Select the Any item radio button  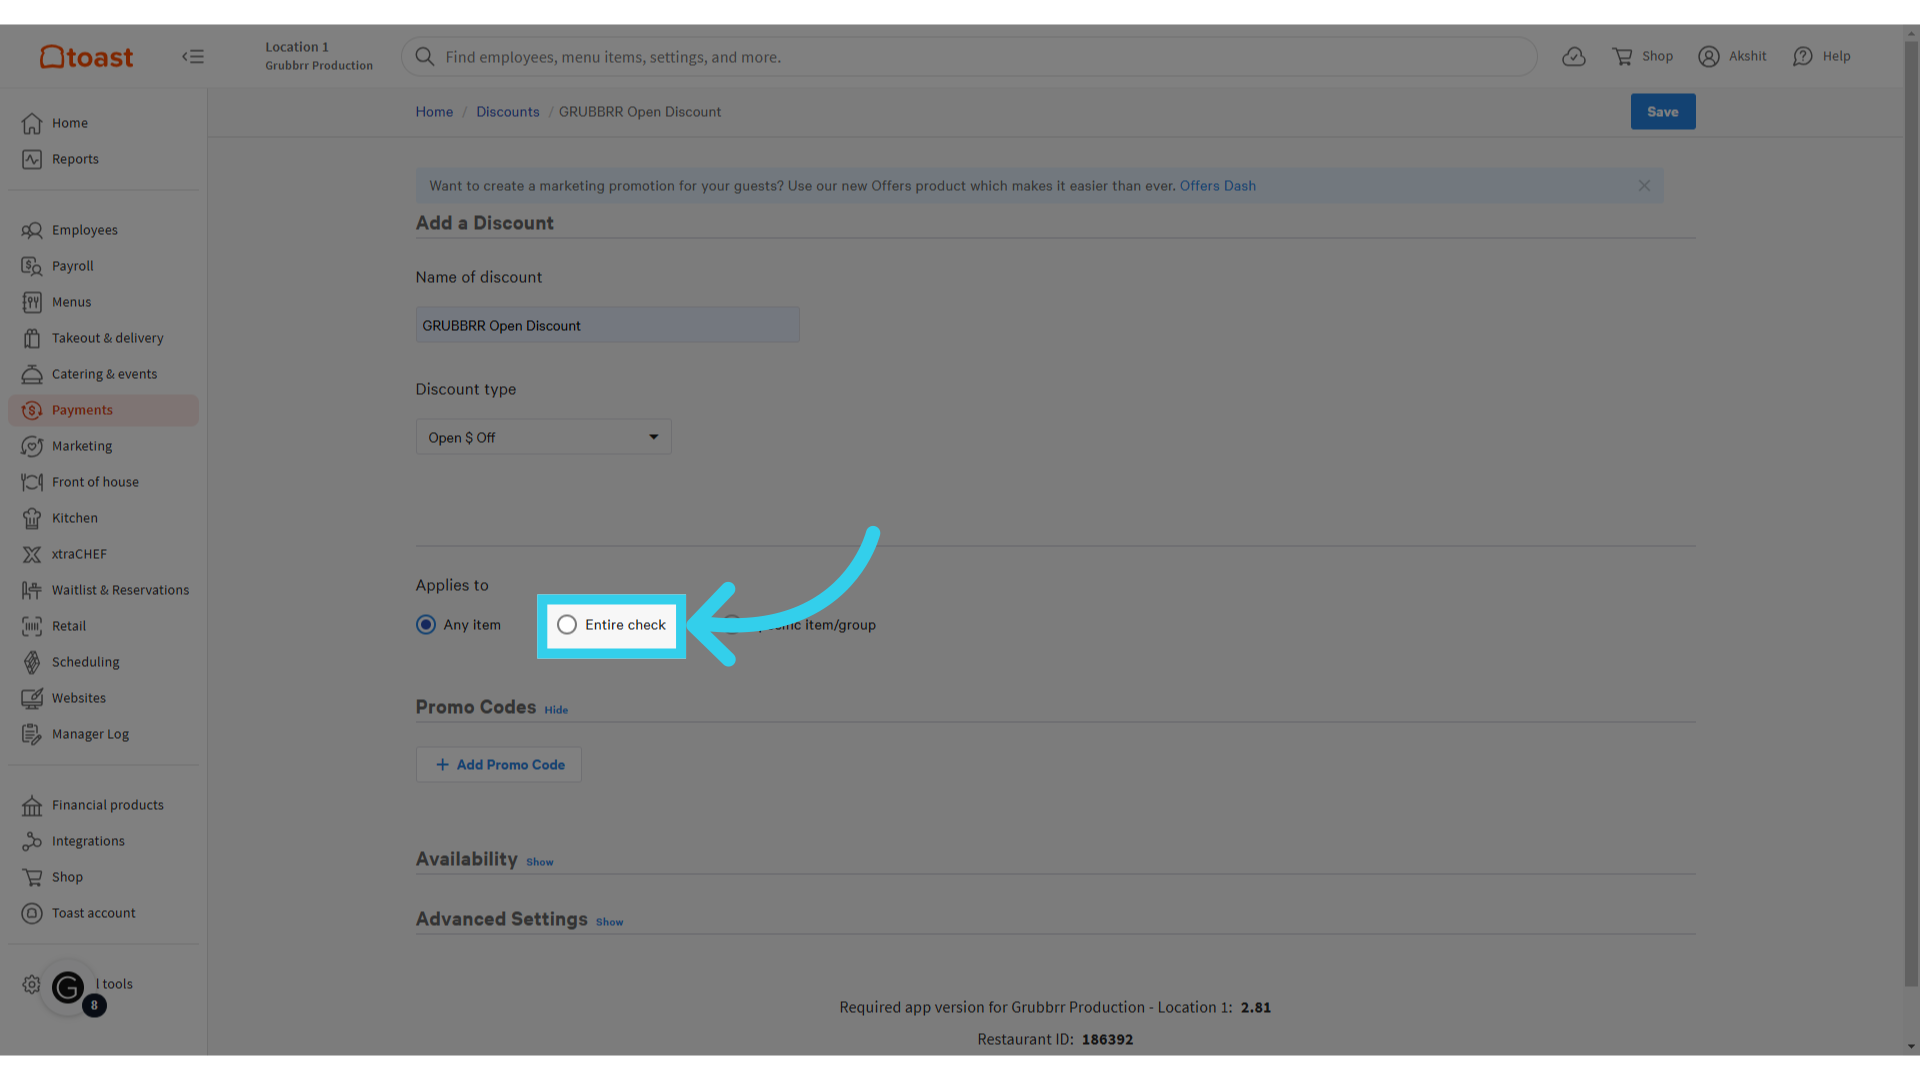click(x=426, y=625)
